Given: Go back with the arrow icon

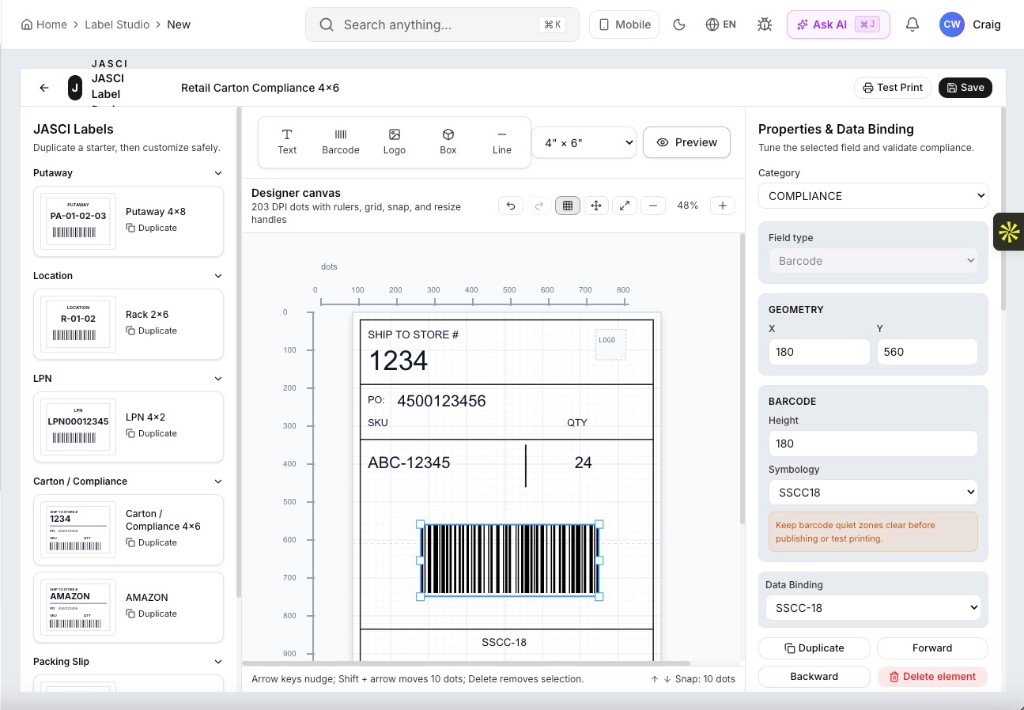Looking at the screenshot, I should (44, 88).
